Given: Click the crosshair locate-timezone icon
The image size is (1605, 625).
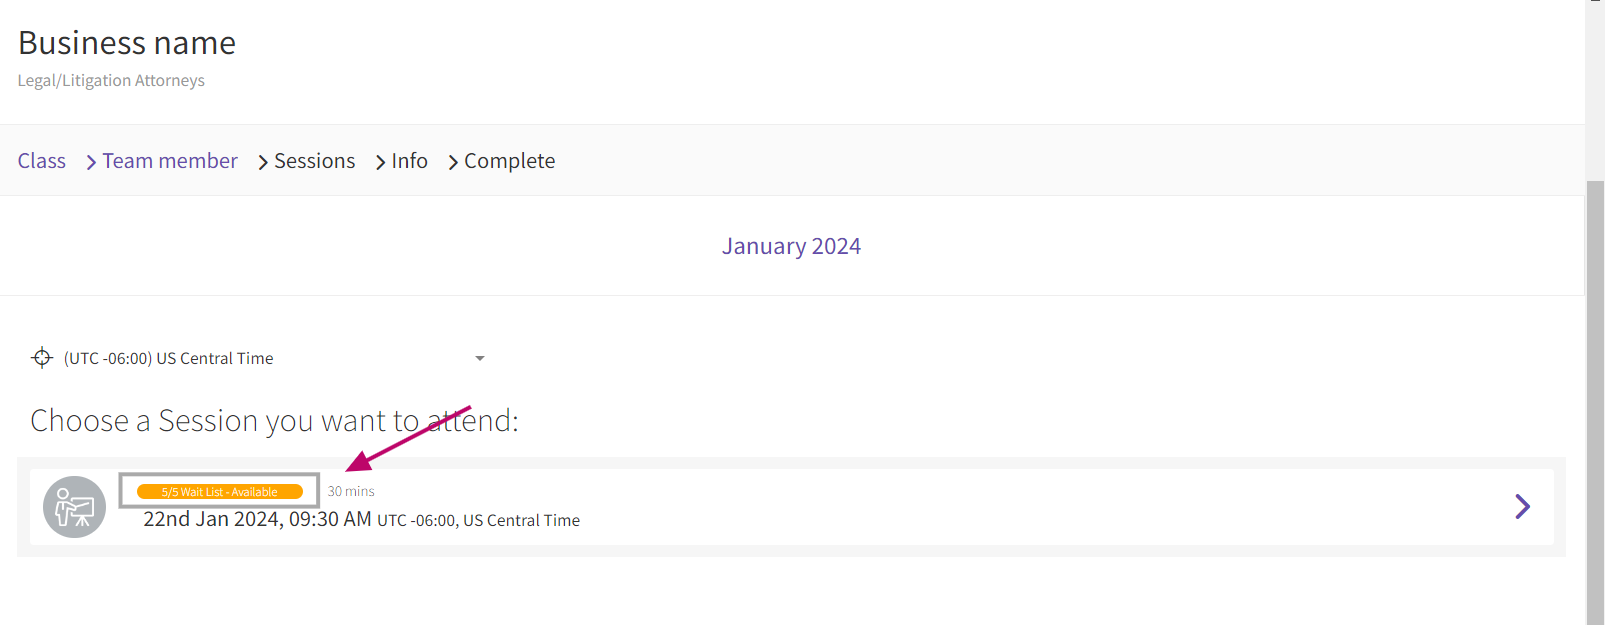Looking at the screenshot, I should (42, 358).
